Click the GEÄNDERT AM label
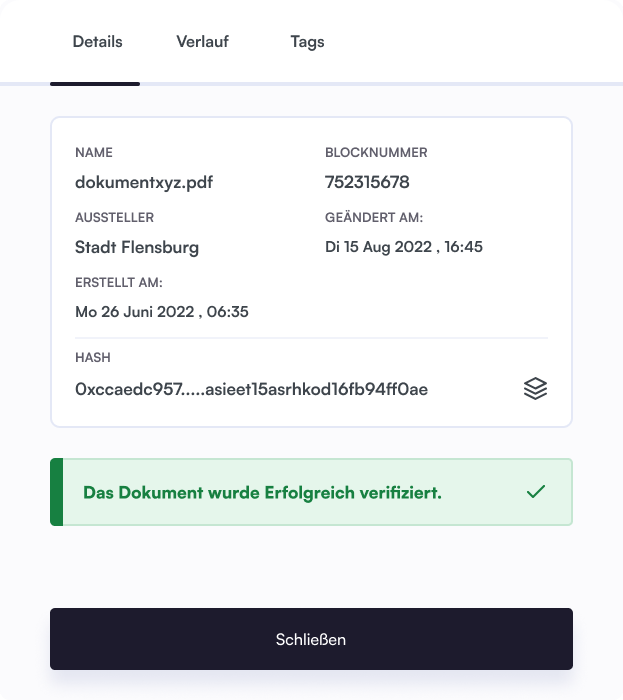The height and width of the screenshot is (700, 623). pos(374,217)
